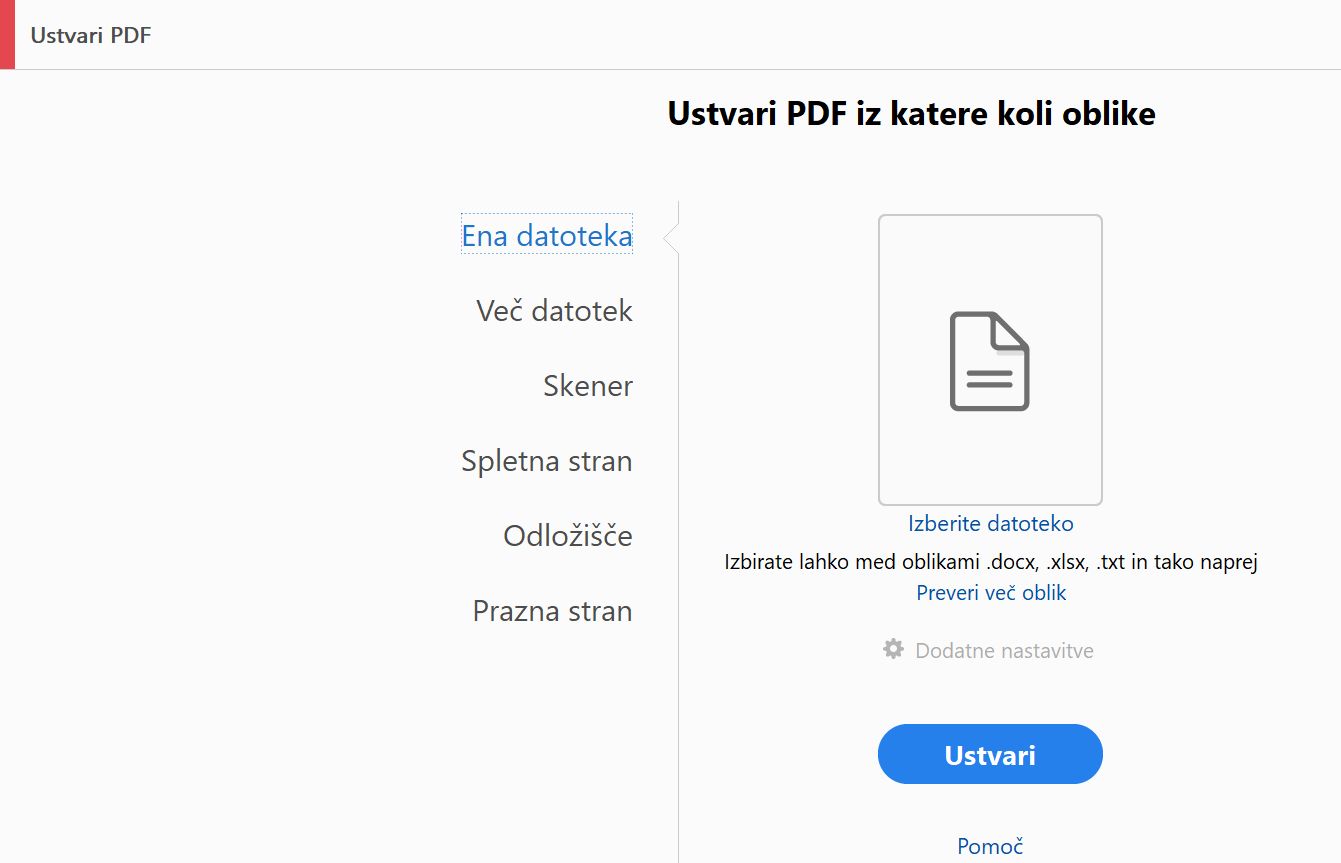Select the Spletna stran source option

[x=546, y=461]
